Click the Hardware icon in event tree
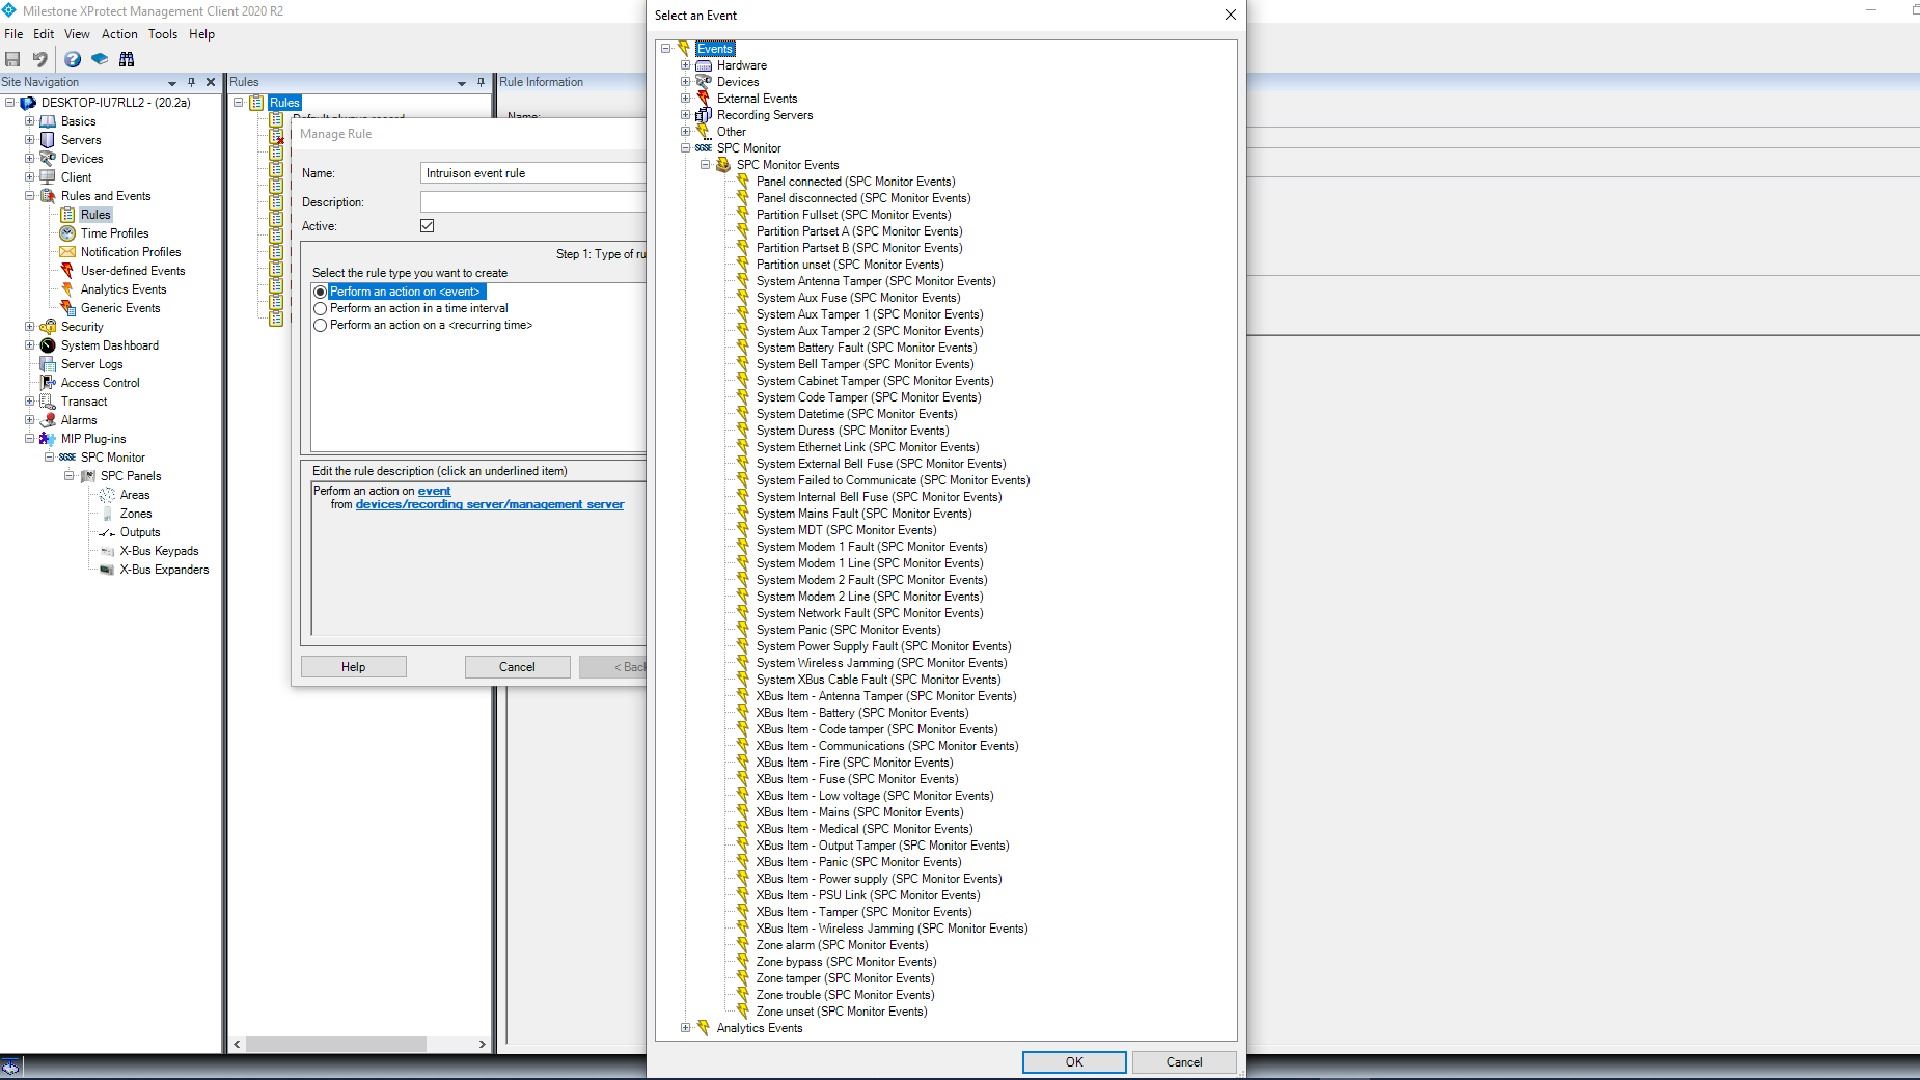 [x=703, y=65]
